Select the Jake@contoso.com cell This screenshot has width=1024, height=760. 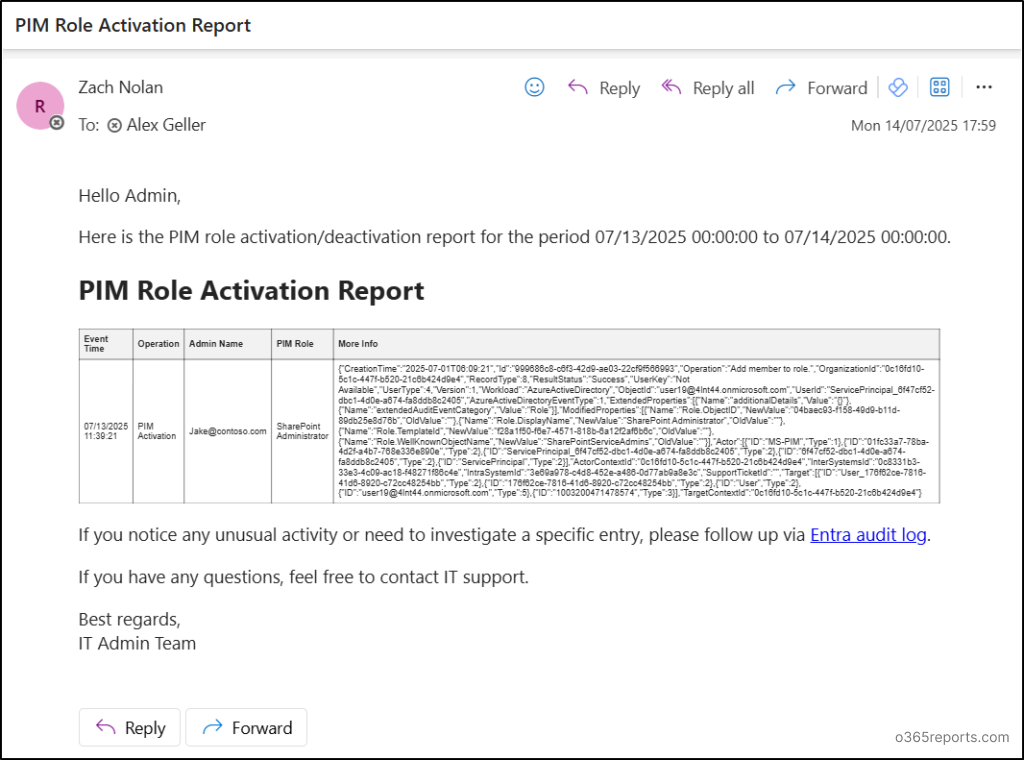pos(227,431)
